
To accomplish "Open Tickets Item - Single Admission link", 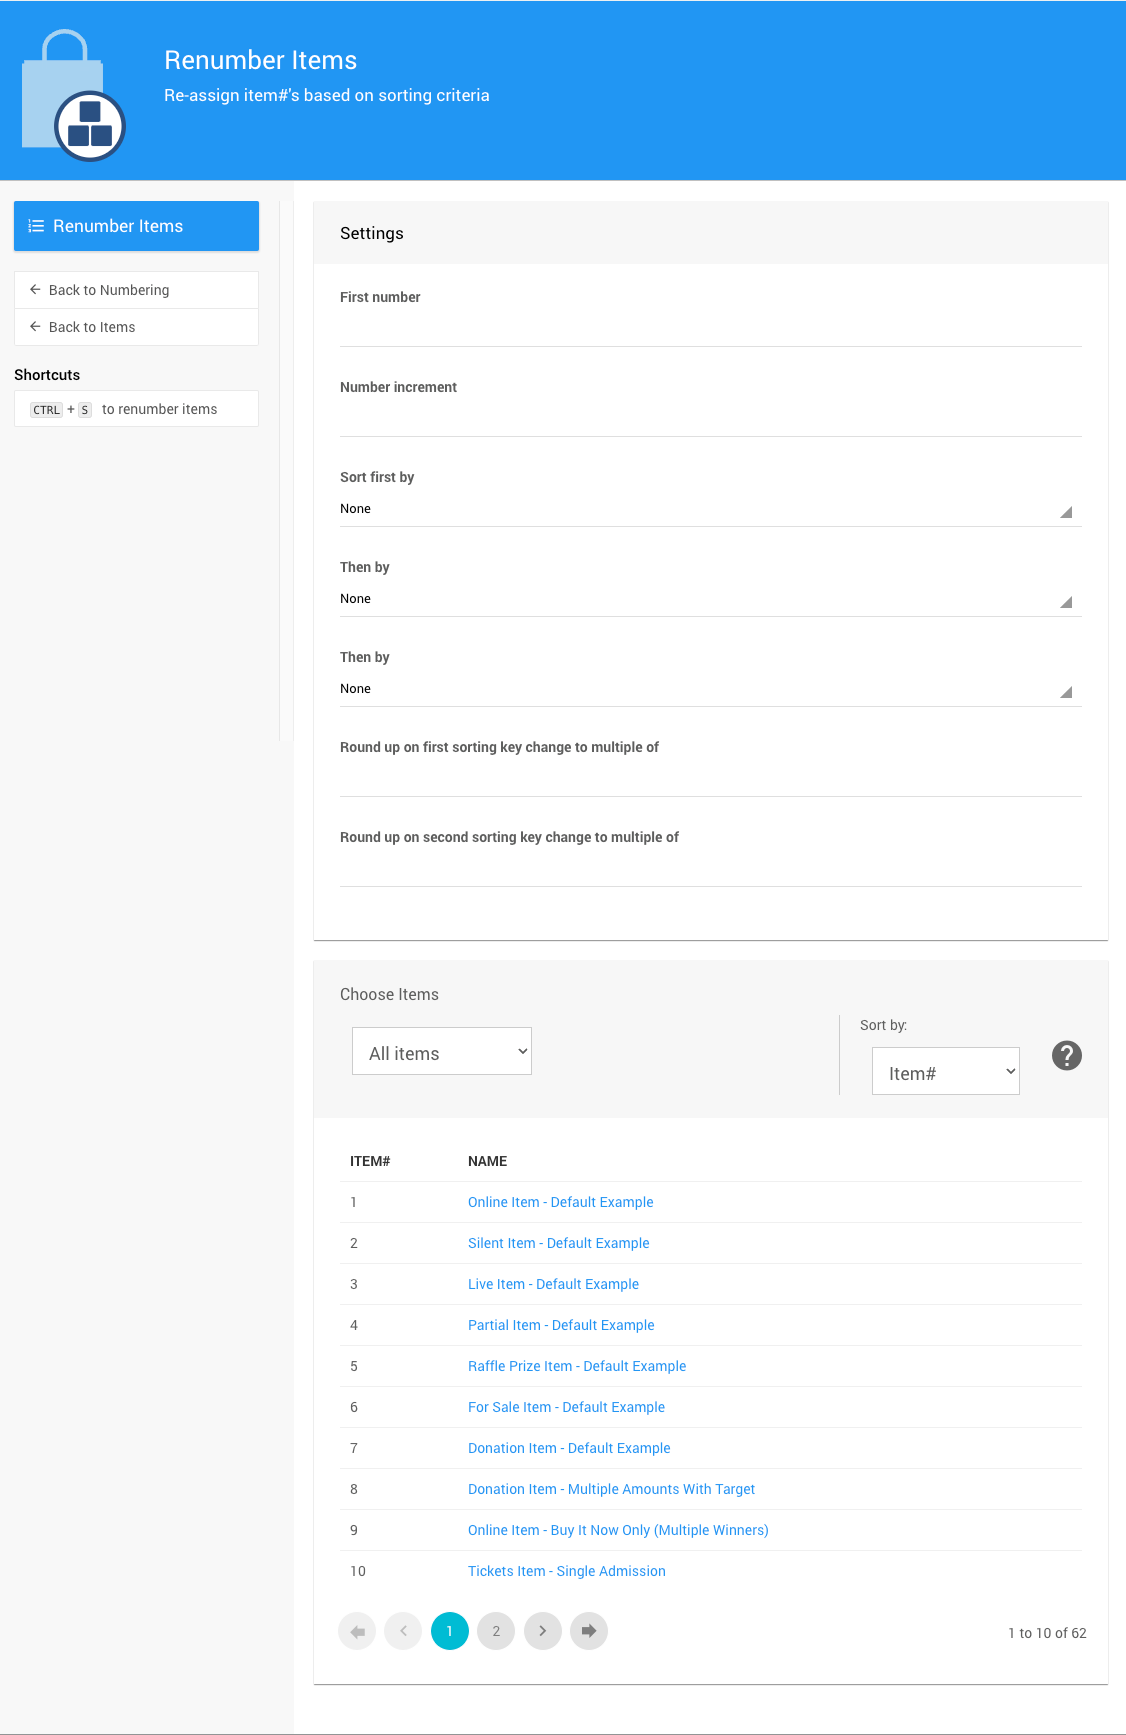I will 566,1571.
